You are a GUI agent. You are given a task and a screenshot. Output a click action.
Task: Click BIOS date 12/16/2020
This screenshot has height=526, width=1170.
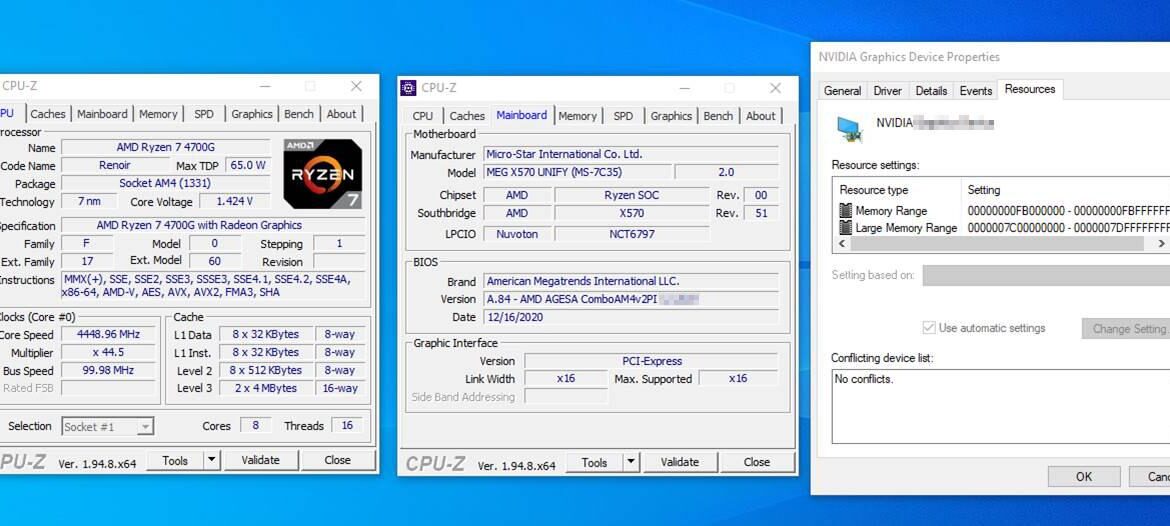click(631, 317)
